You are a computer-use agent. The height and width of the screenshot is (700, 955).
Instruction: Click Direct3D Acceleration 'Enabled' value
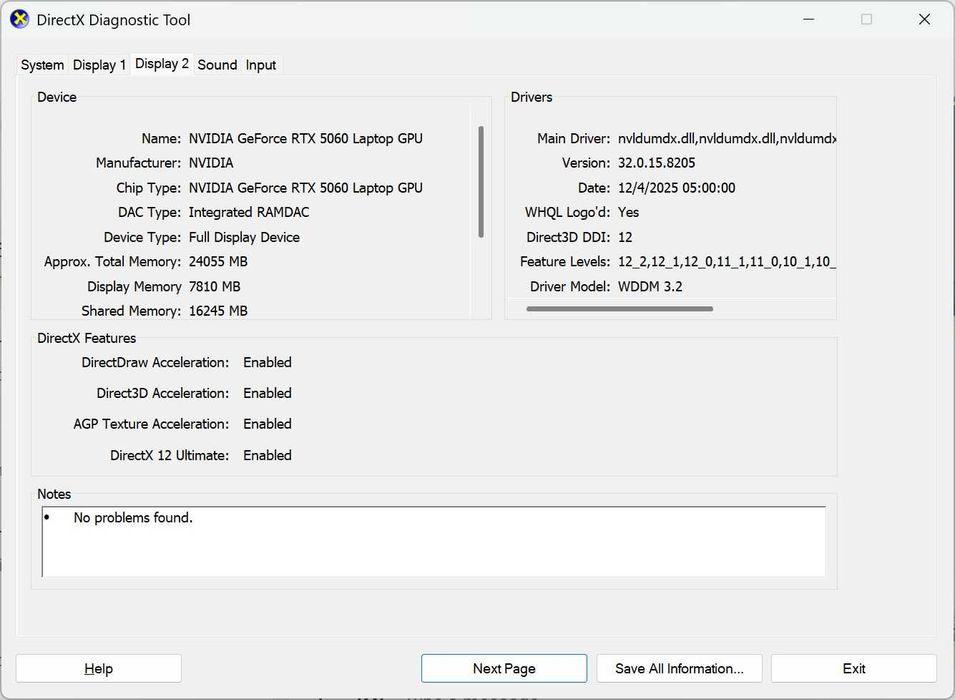click(x=267, y=393)
